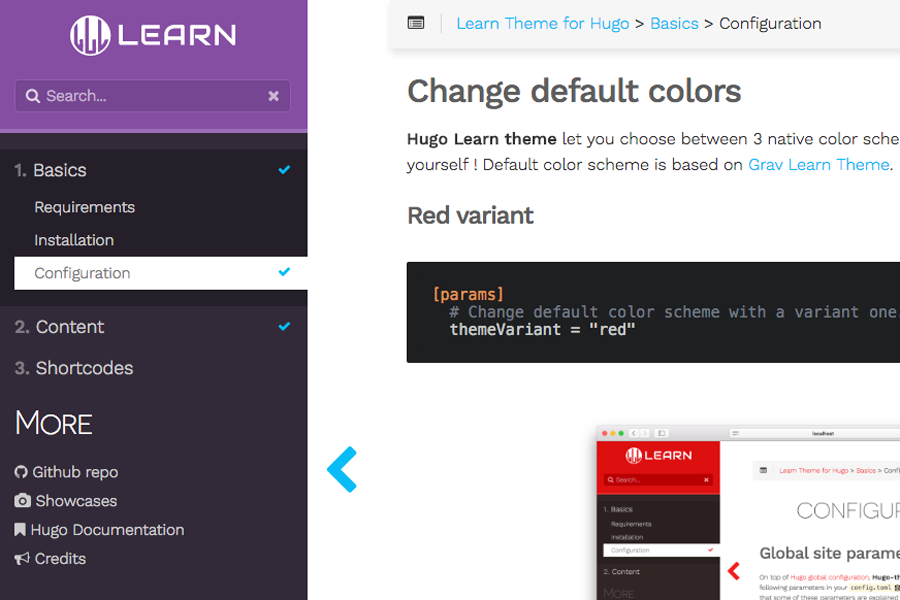Click the Showcases camera icon
Screen dimensions: 900x600
pyautogui.click(x=22, y=501)
